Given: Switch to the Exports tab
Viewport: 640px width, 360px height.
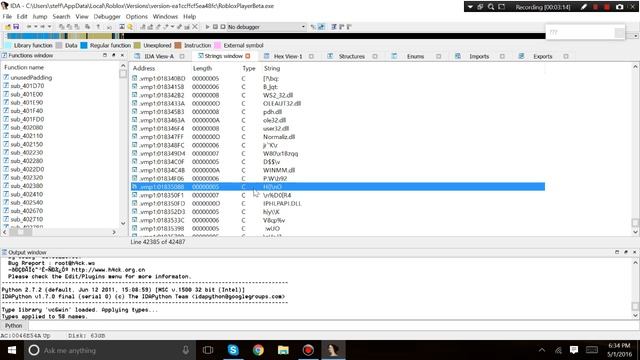Looking at the screenshot, I should tap(542, 56).
